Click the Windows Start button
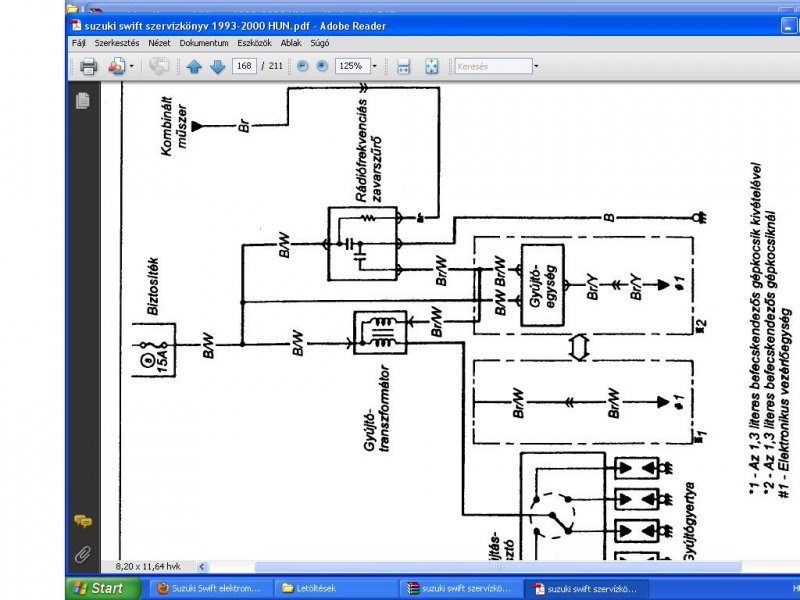The height and width of the screenshot is (600, 800). point(103,588)
